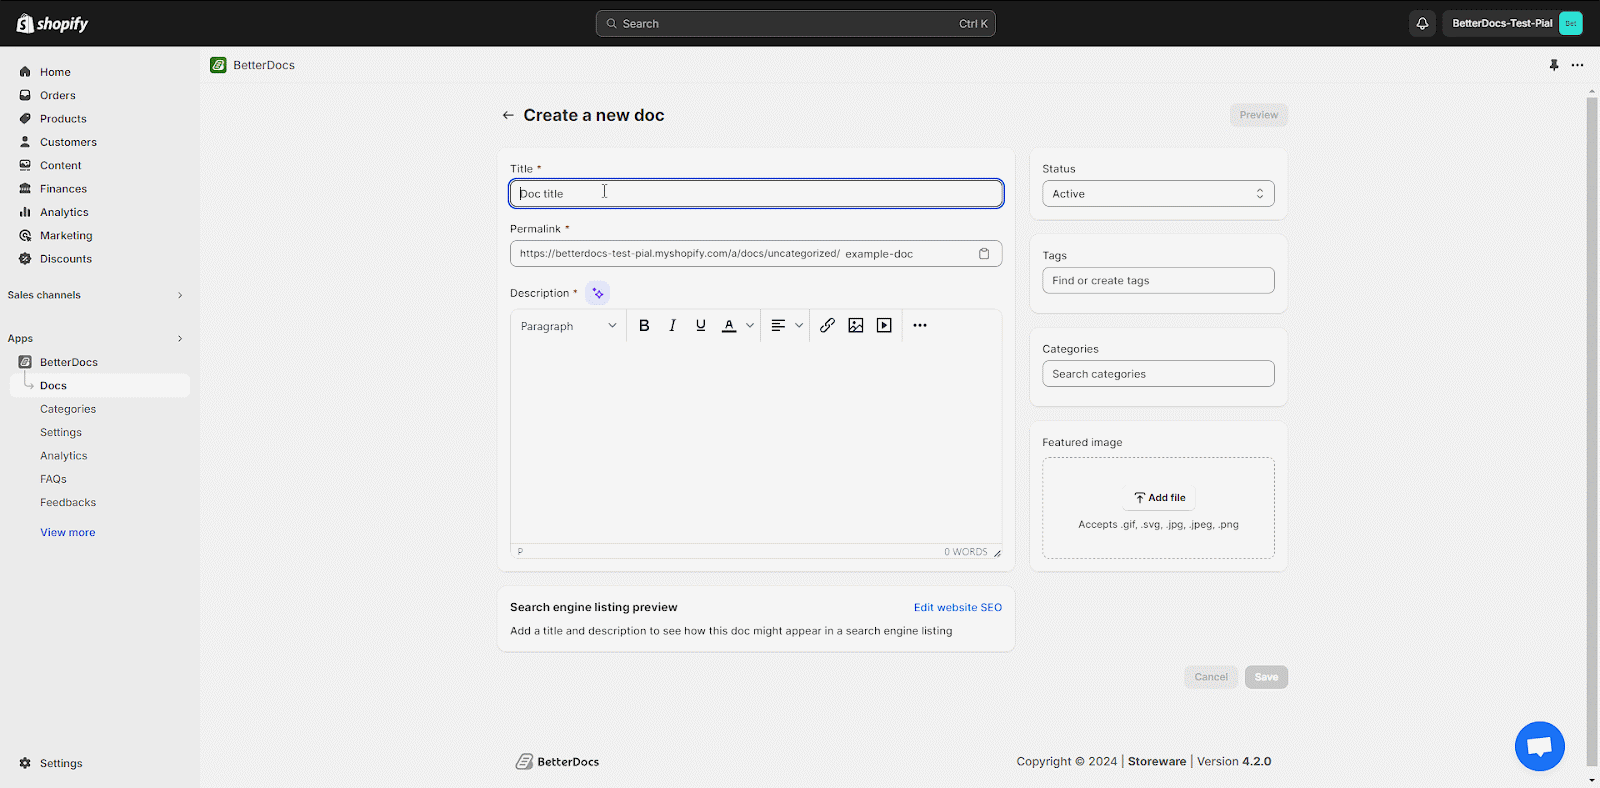Insert a link in the description
This screenshot has width=1600, height=788.
pyautogui.click(x=827, y=325)
